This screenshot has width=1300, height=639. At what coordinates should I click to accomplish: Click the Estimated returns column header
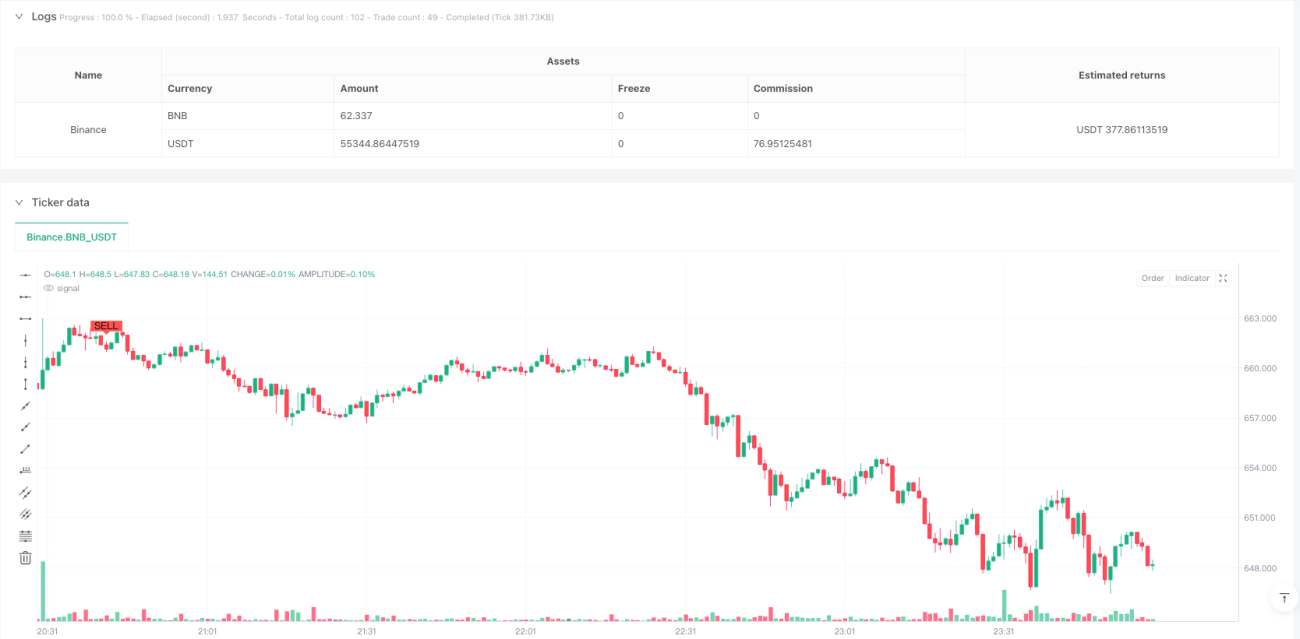(1122, 75)
